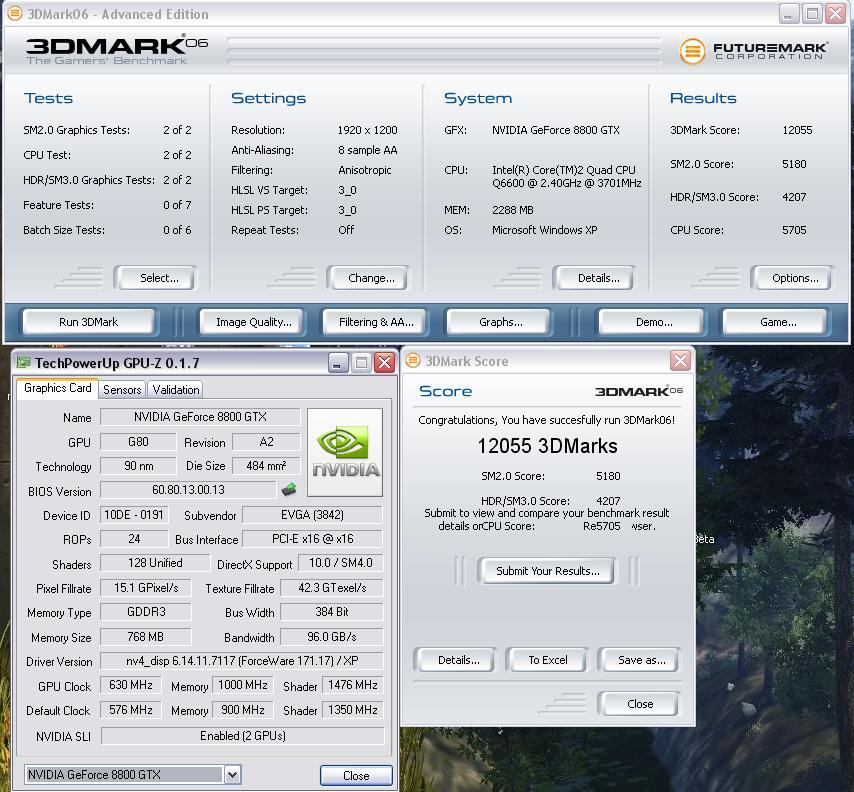Click the Futuremark Corporation logo
854x792 pixels.
754,51
